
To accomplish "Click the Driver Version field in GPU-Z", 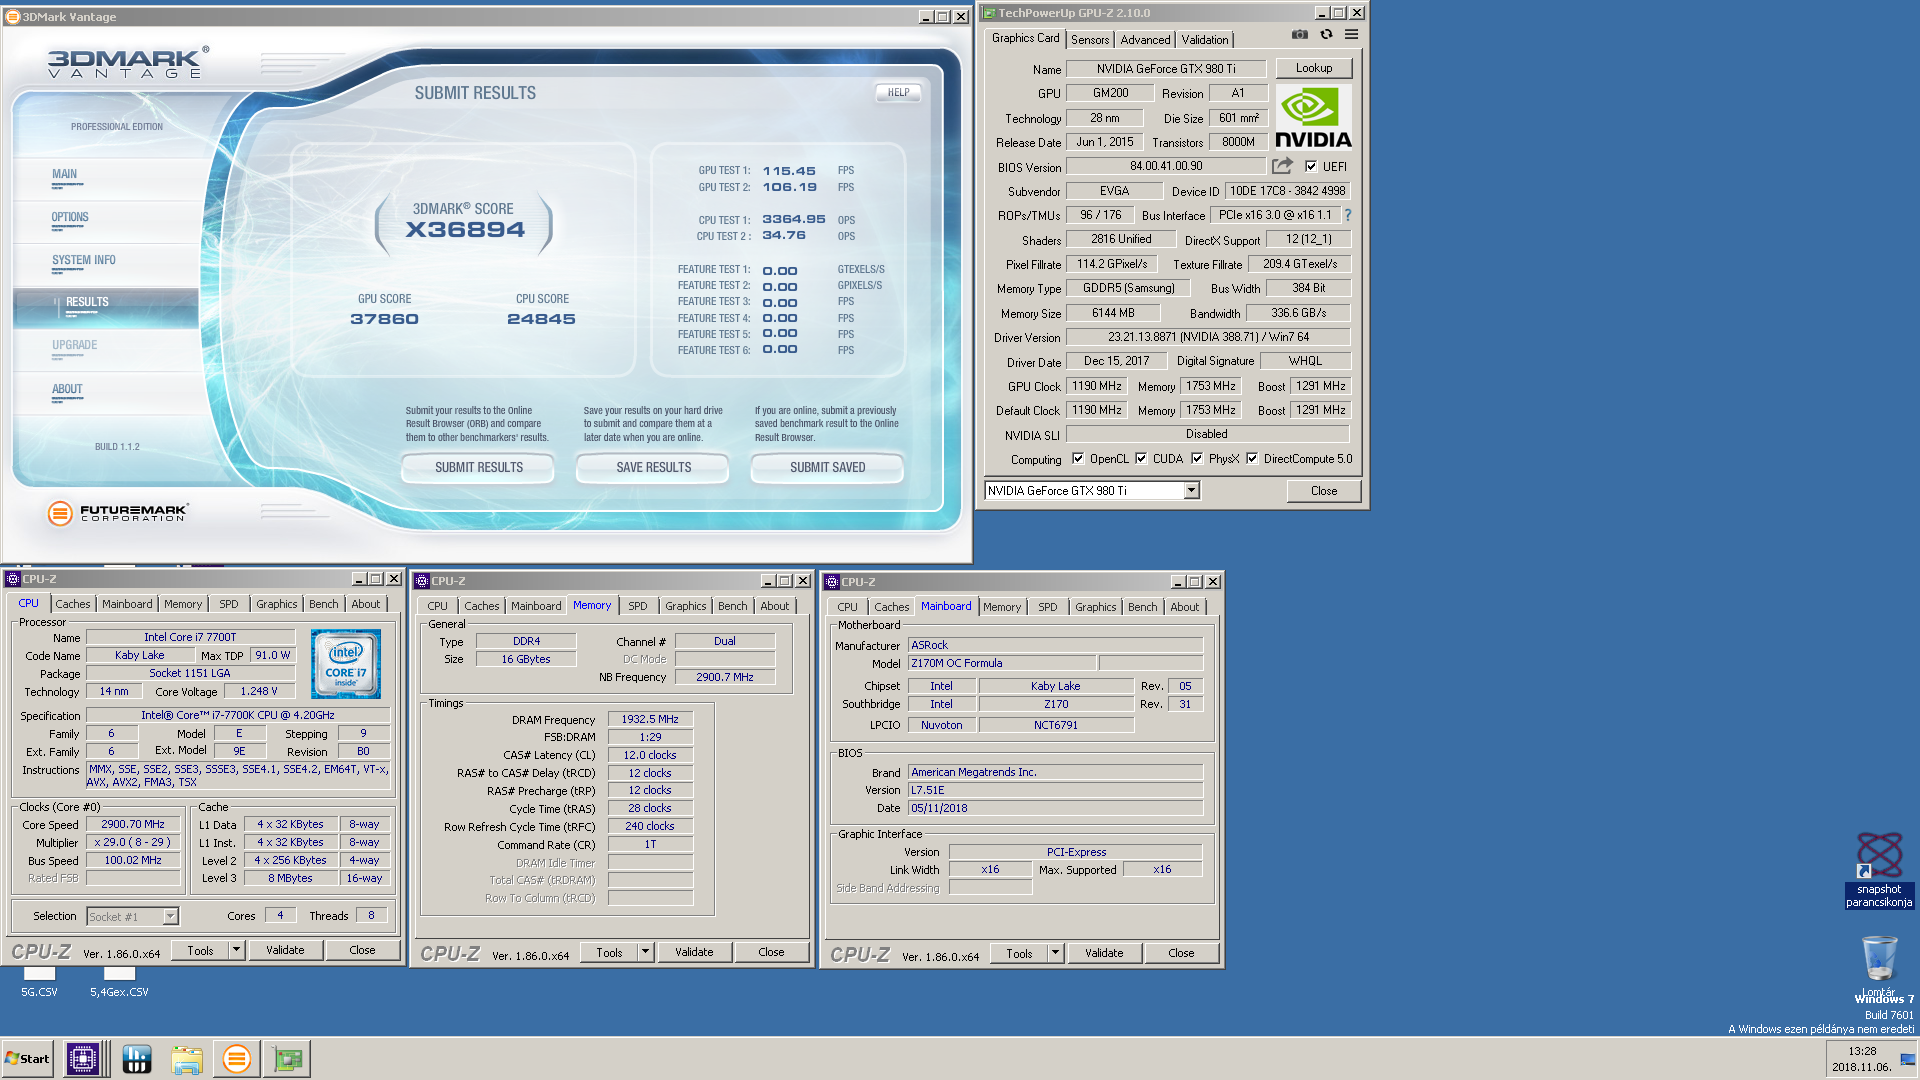I will pyautogui.click(x=1208, y=337).
